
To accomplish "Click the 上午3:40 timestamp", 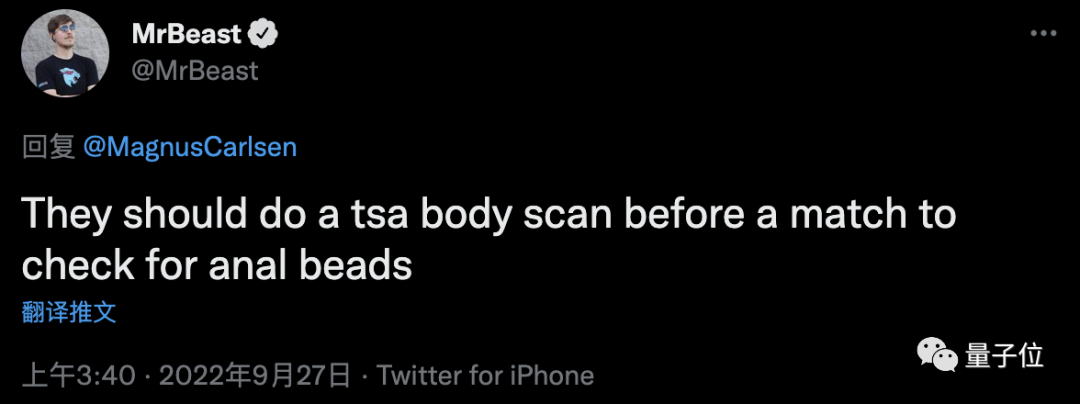I will [x=78, y=376].
